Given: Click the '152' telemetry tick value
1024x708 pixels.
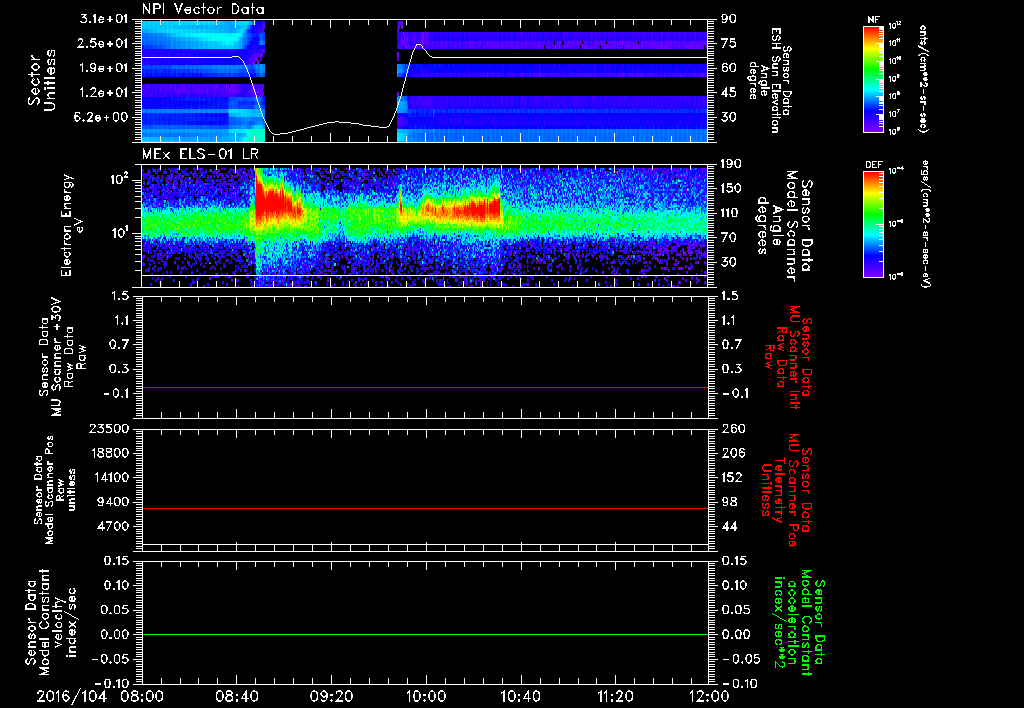Looking at the screenshot, I should (732, 477).
